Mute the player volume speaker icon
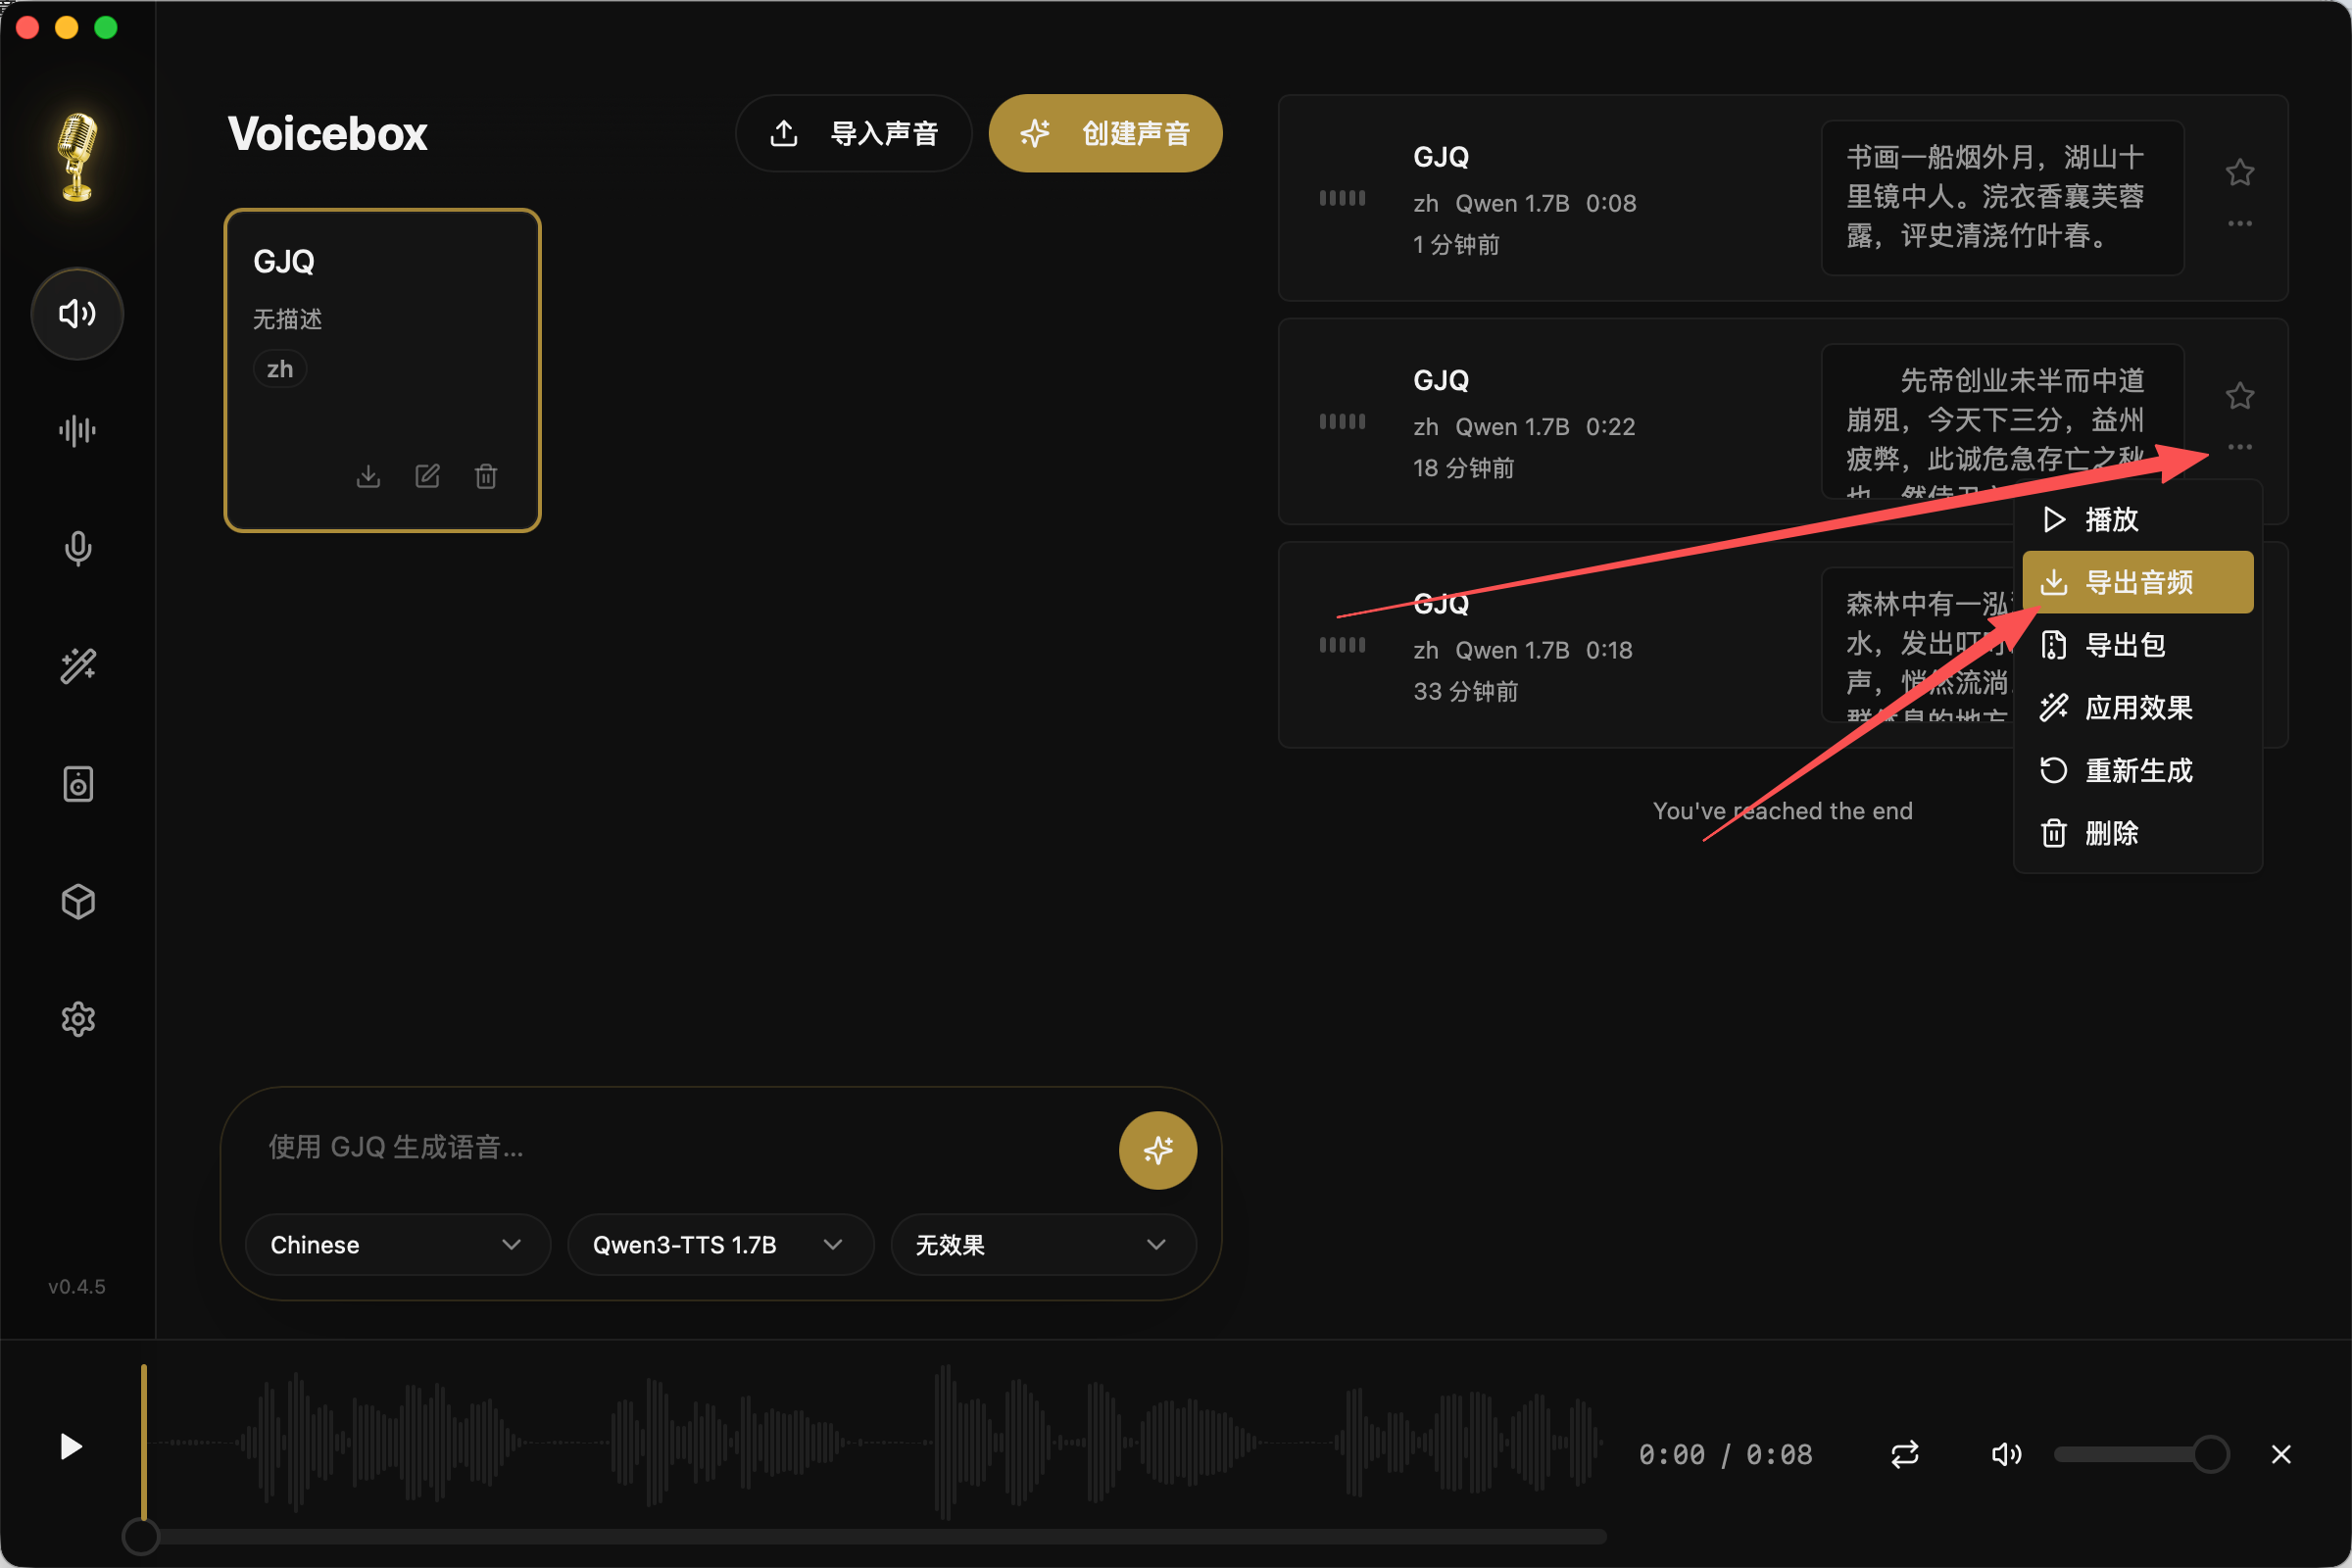 pos(2007,1454)
